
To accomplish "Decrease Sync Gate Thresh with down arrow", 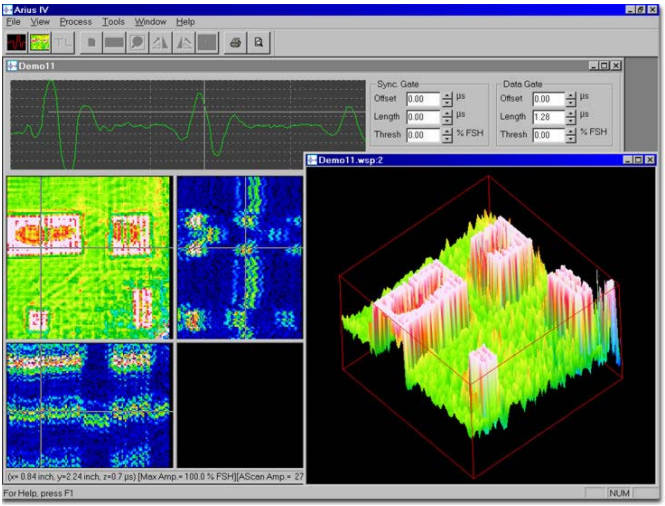I will (x=447, y=139).
